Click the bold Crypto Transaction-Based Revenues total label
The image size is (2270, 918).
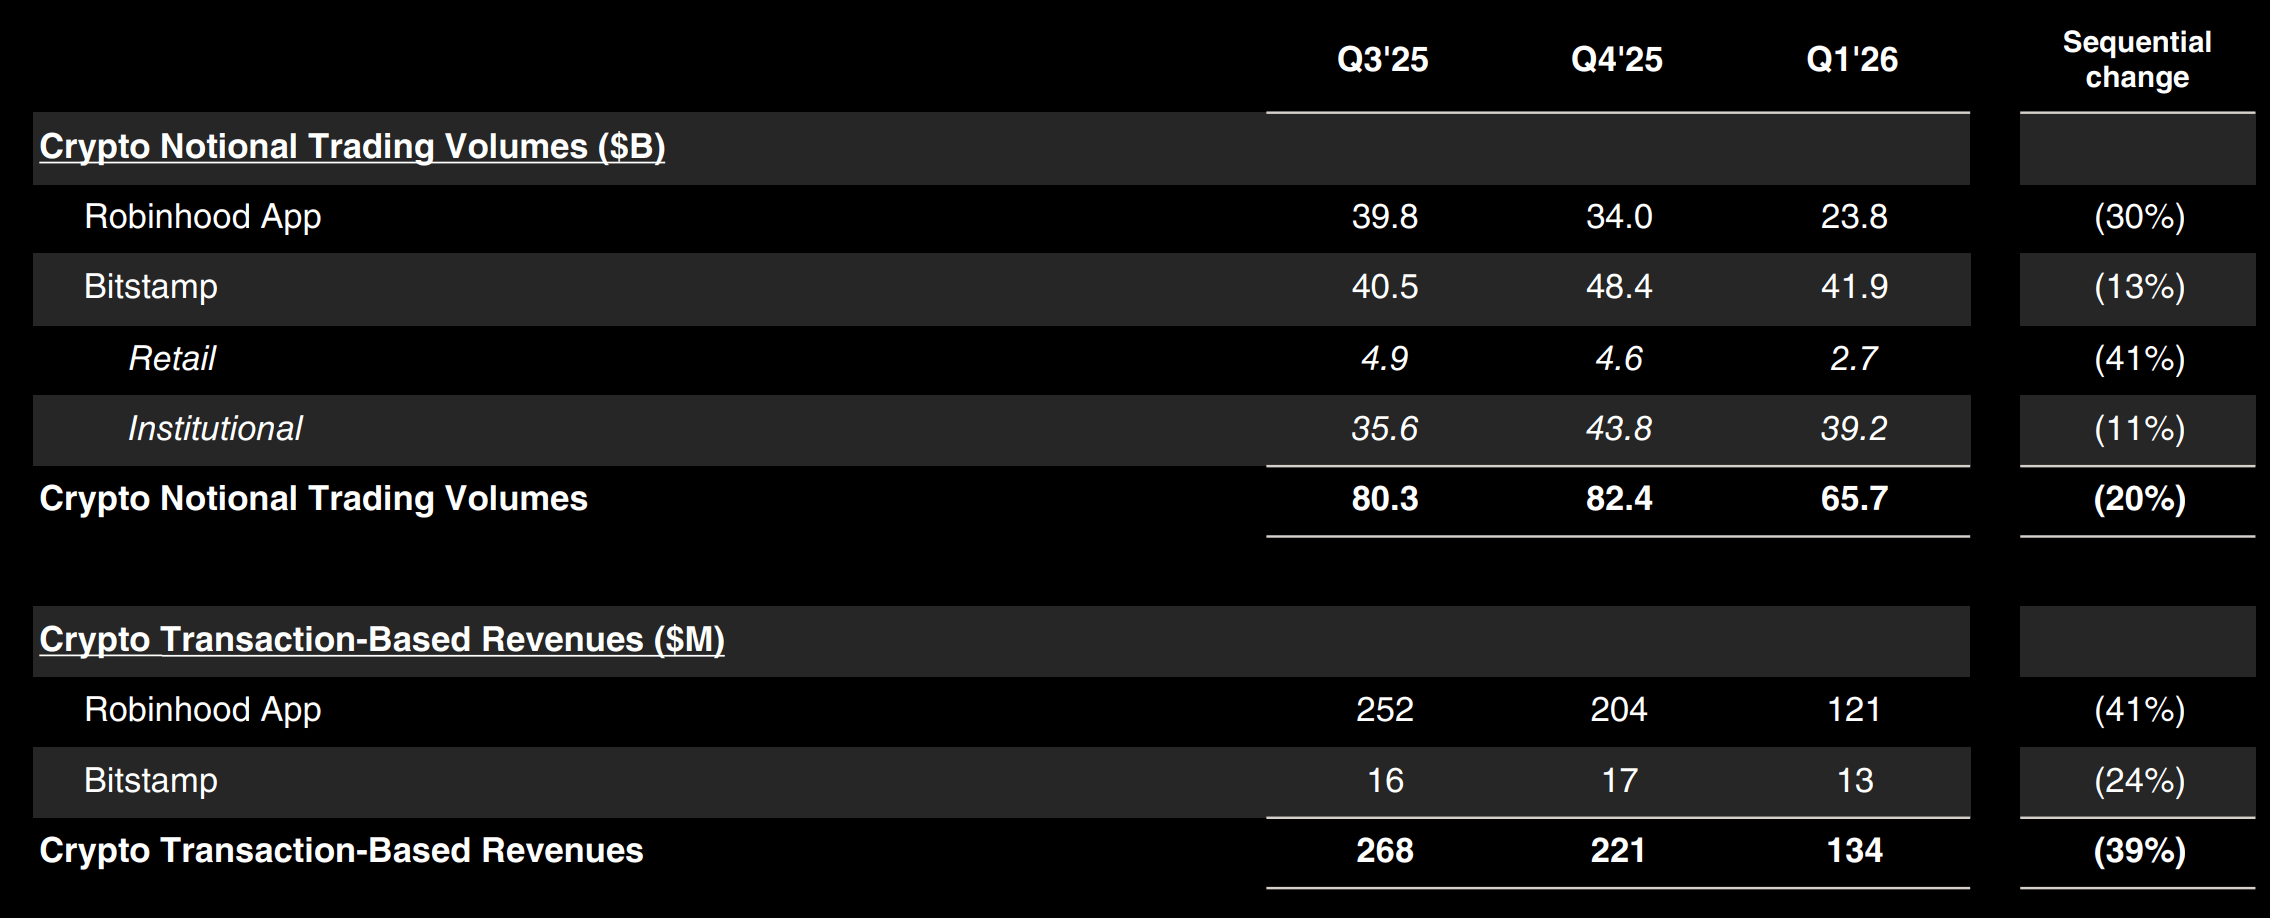point(341,851)
